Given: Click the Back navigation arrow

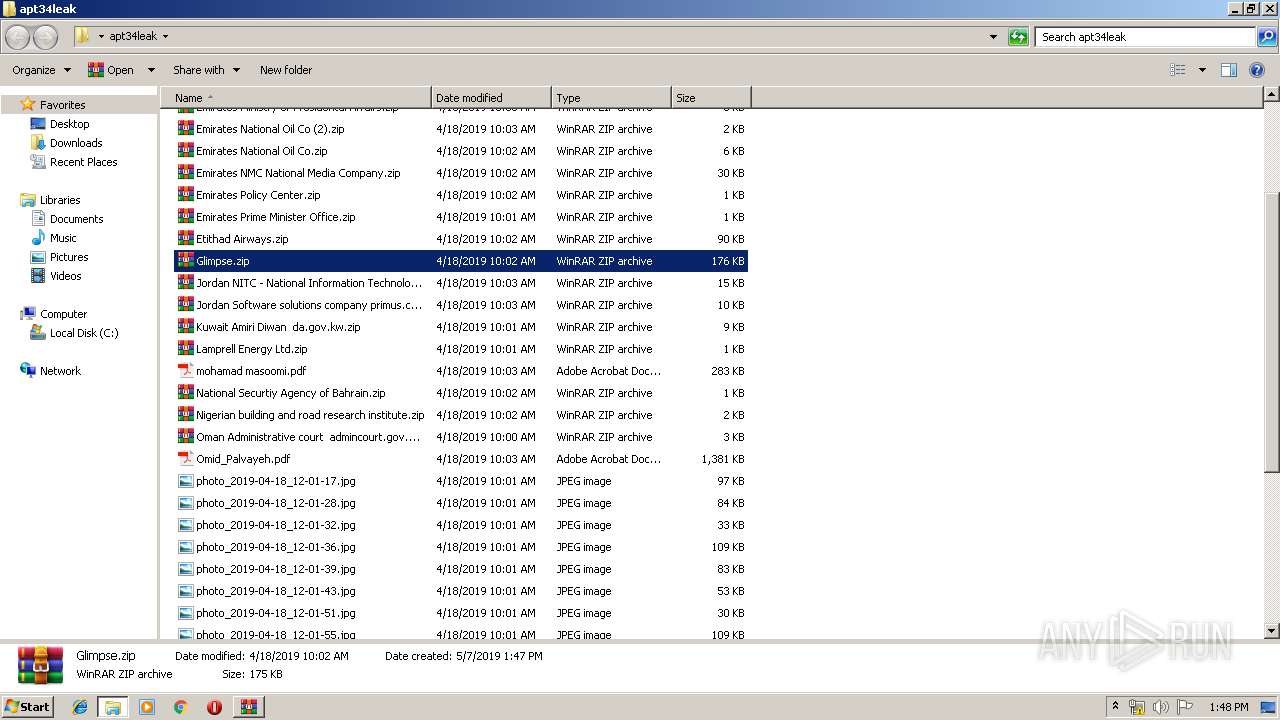Looking at the screenshot, I should [x=17, y=37].
